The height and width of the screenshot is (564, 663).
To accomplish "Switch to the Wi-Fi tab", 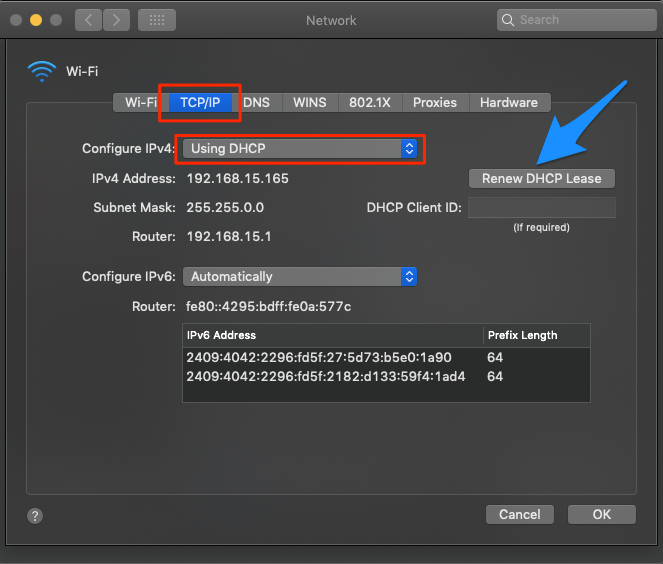I will (141, 103).
